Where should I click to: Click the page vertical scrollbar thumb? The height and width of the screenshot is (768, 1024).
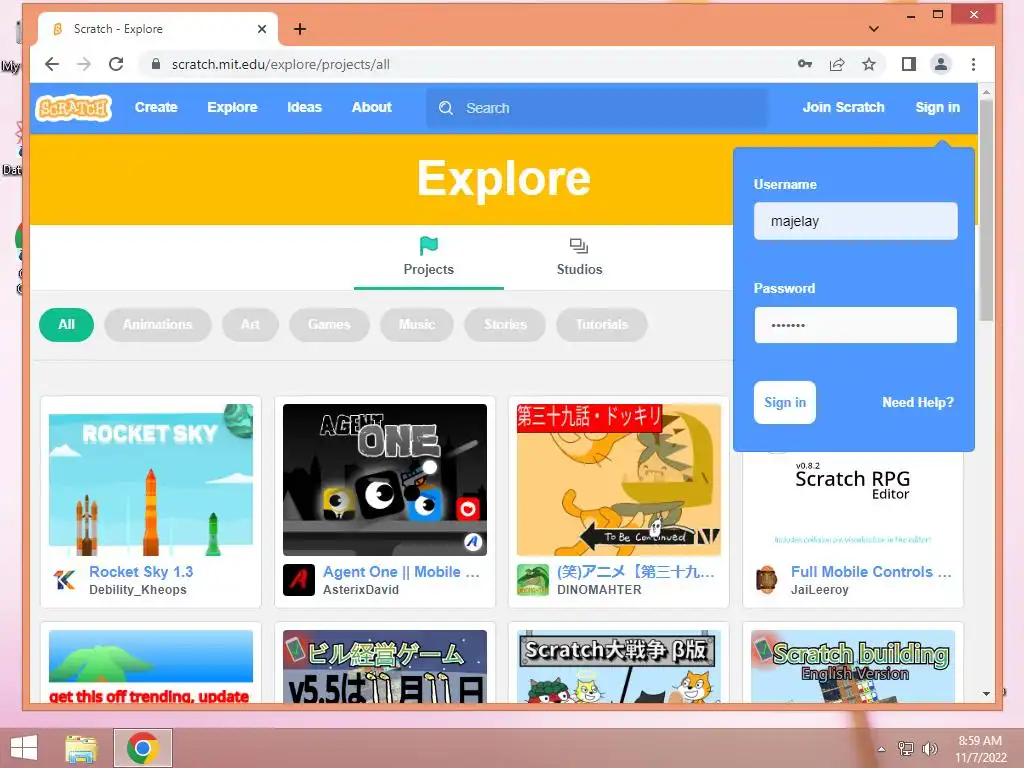coord(986,210)
